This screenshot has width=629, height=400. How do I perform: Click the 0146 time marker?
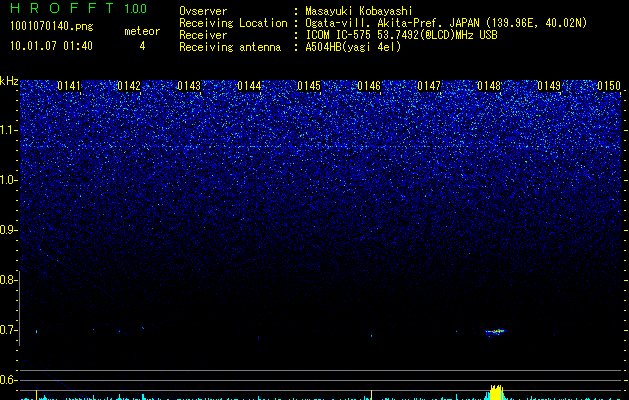(x=369, y=85)
